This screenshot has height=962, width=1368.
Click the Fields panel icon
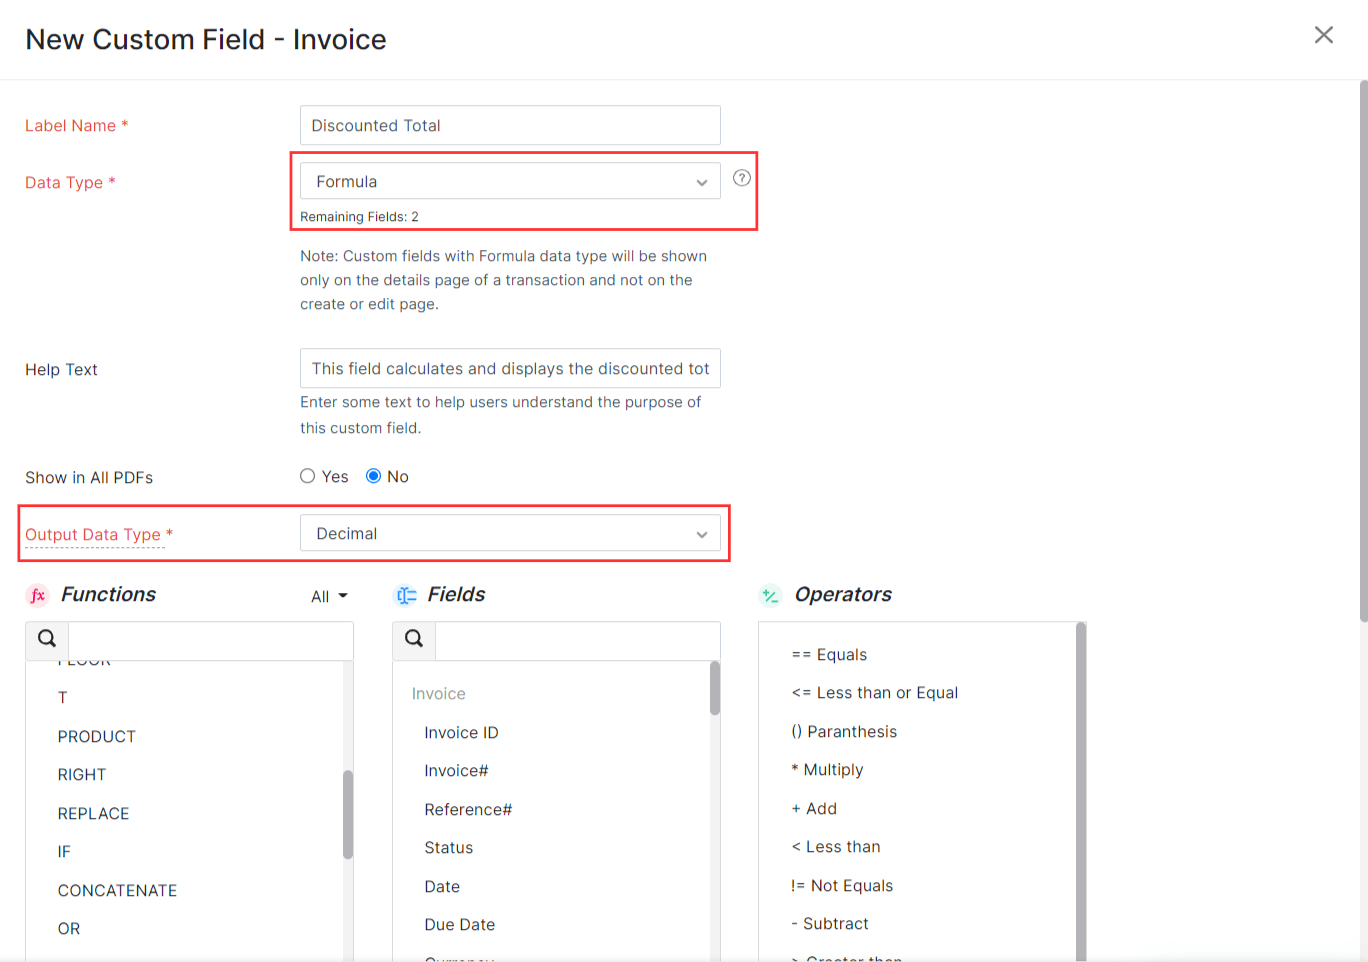(406, 594)
